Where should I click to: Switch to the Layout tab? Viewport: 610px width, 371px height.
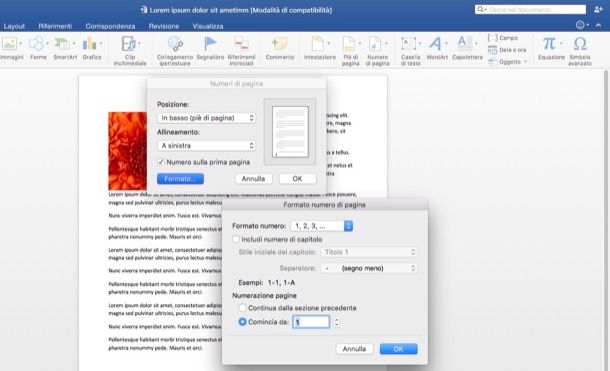(14, 26)
